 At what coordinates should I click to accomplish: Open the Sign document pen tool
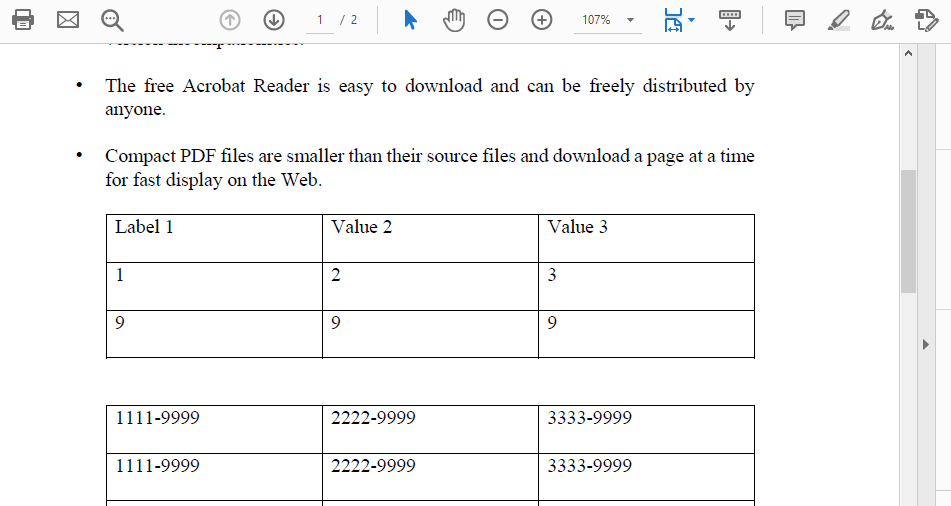tap(882, 20)
